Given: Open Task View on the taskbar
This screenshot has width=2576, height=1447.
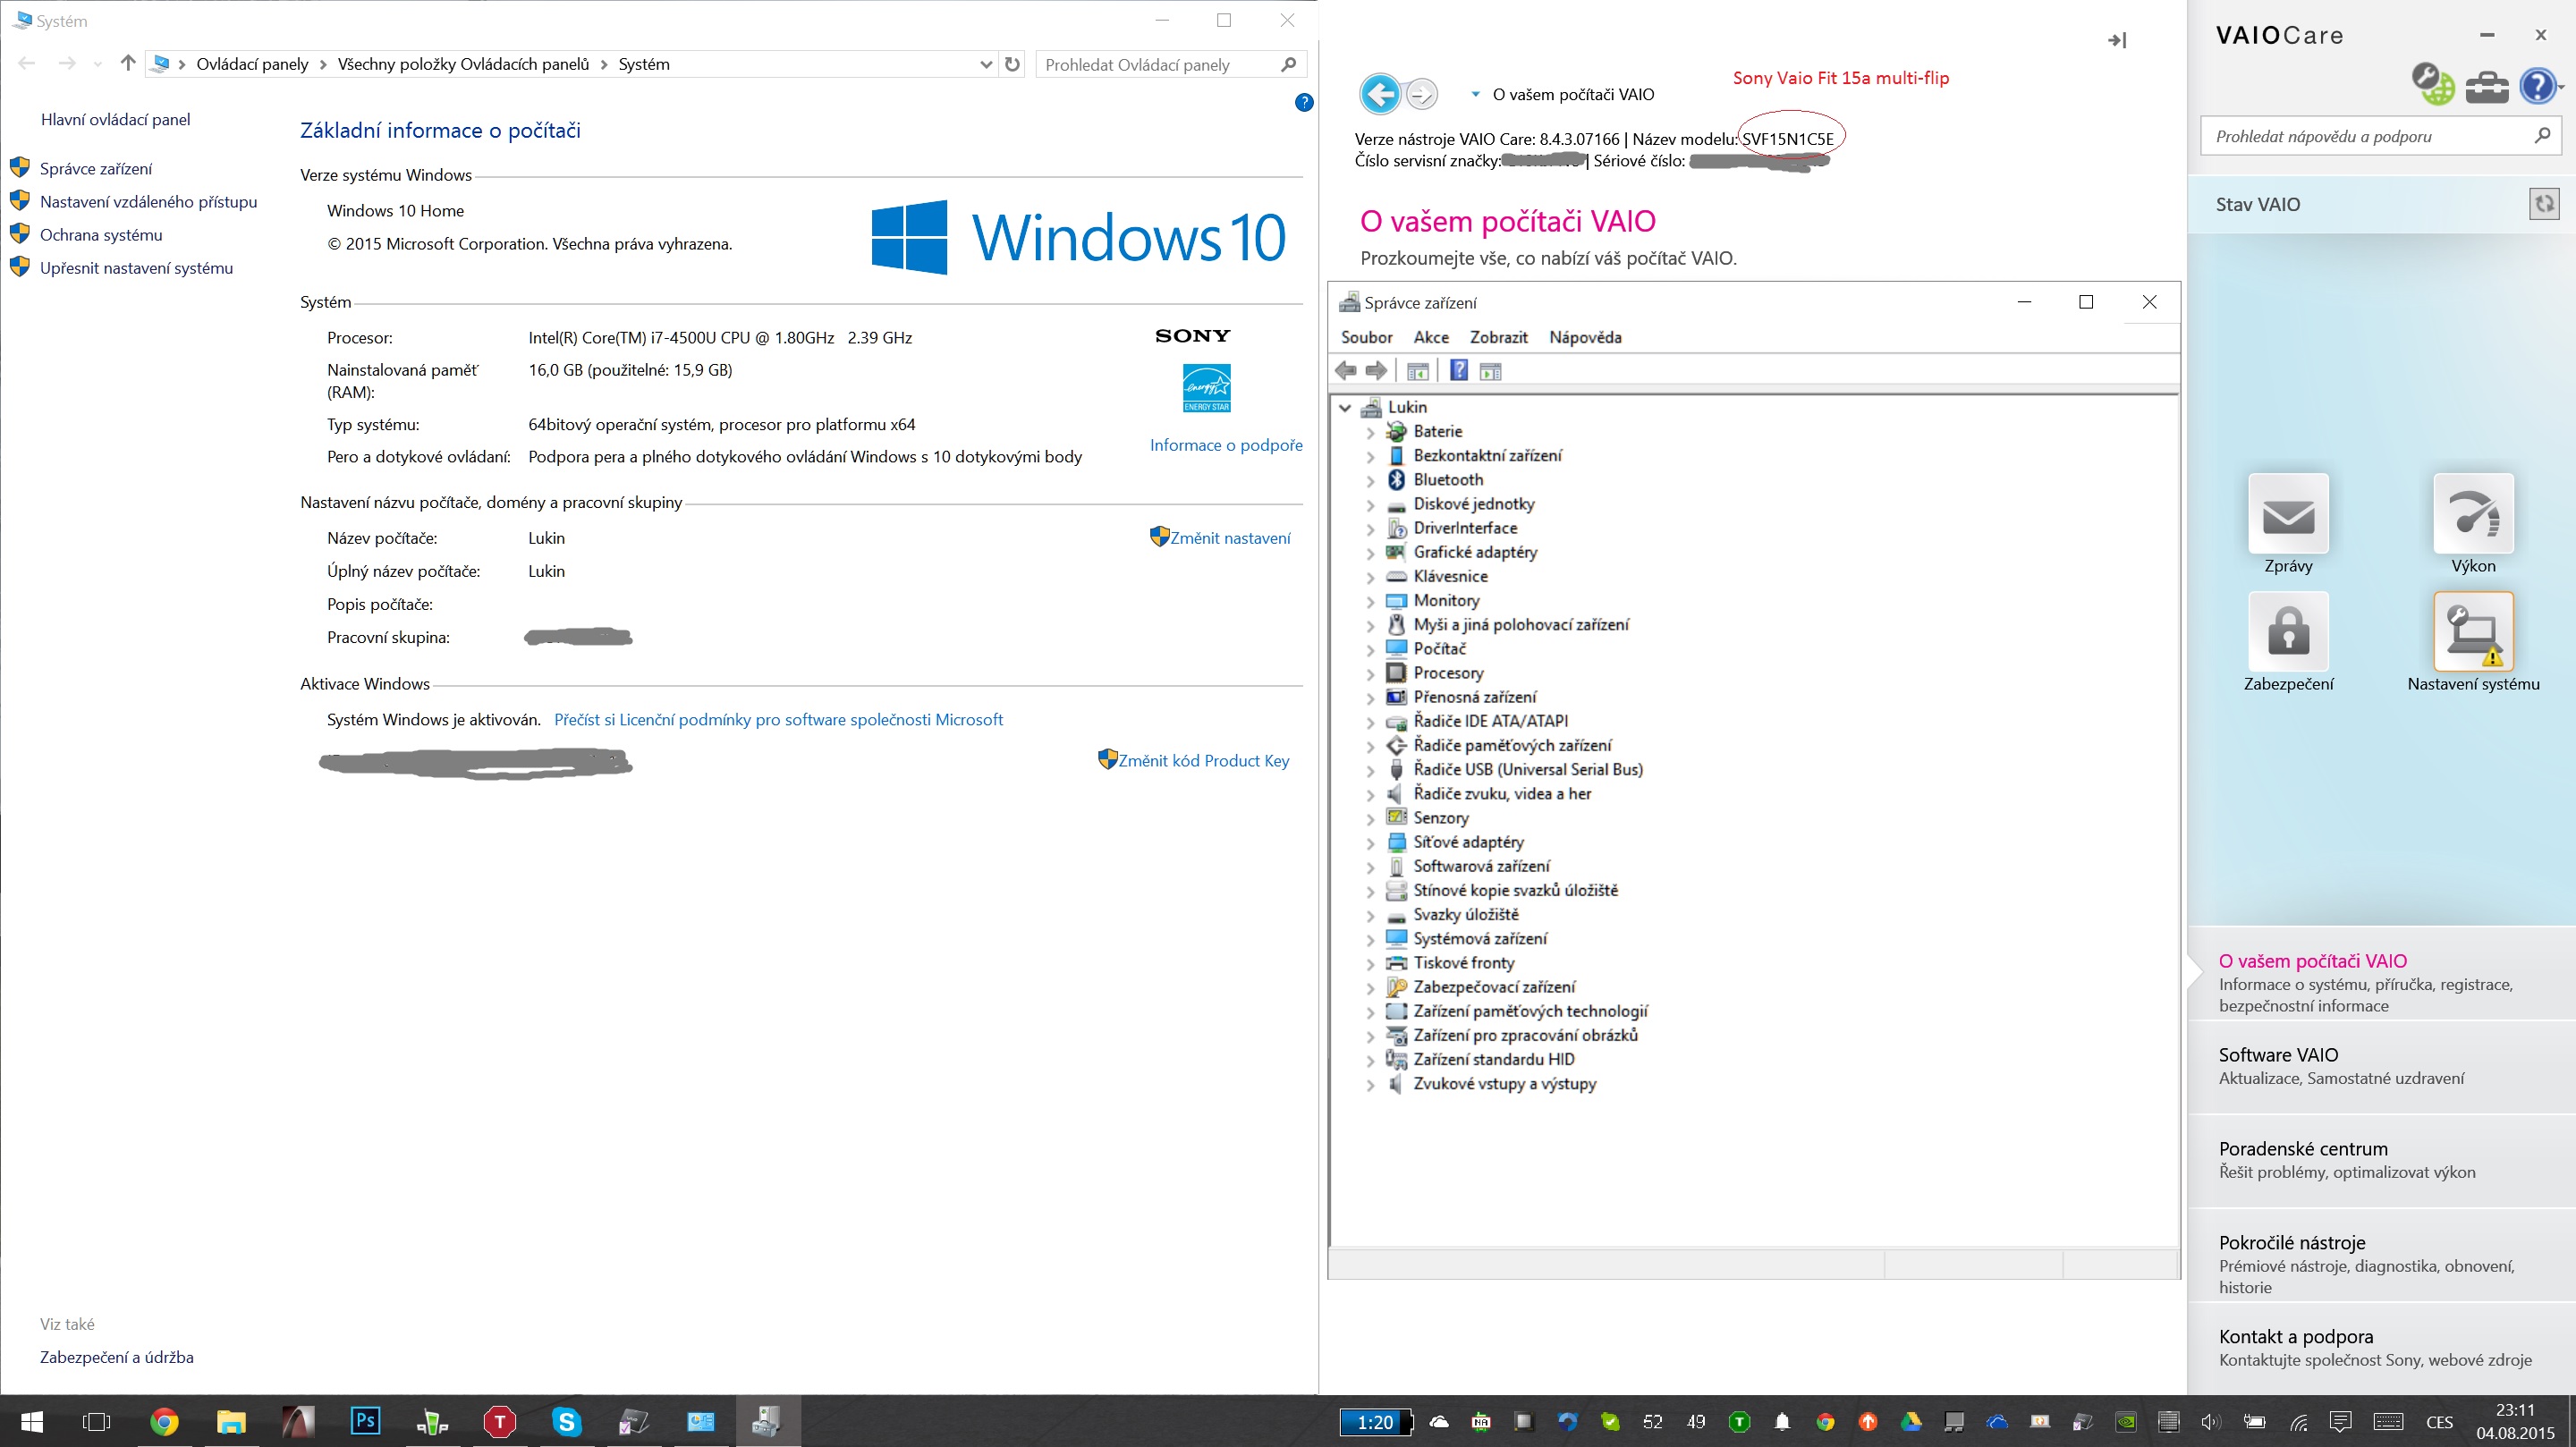Looking at the screenshot, I should 97,1421.
